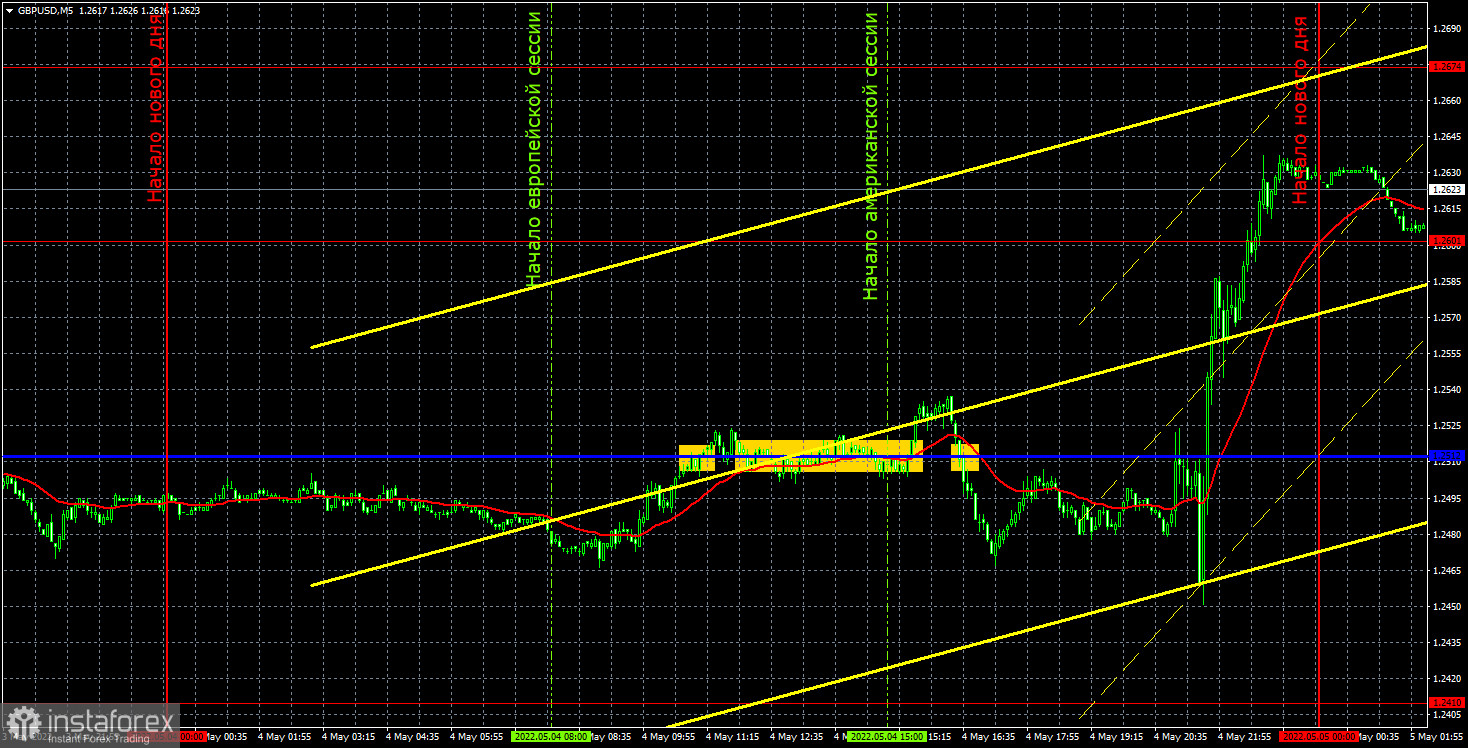Click the 1.2570 price axis label
The height and width of the screenshot is (748, 1468).
point(1448,317)
